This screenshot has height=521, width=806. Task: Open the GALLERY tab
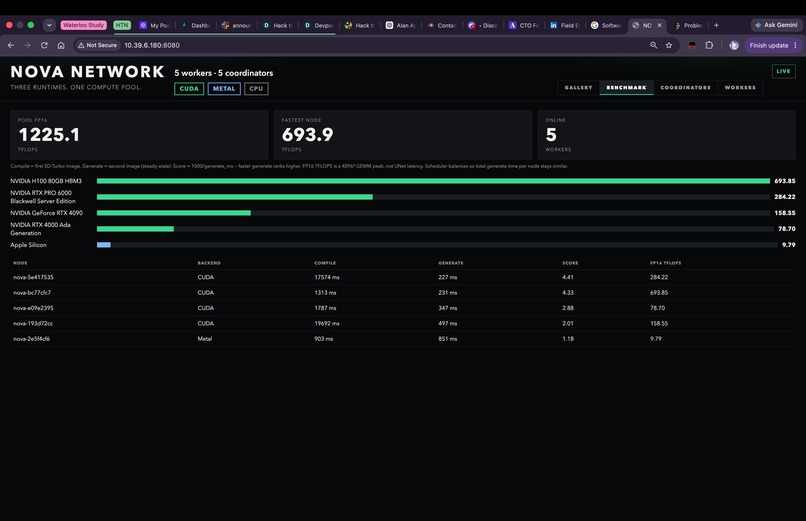tap(578, 87)
